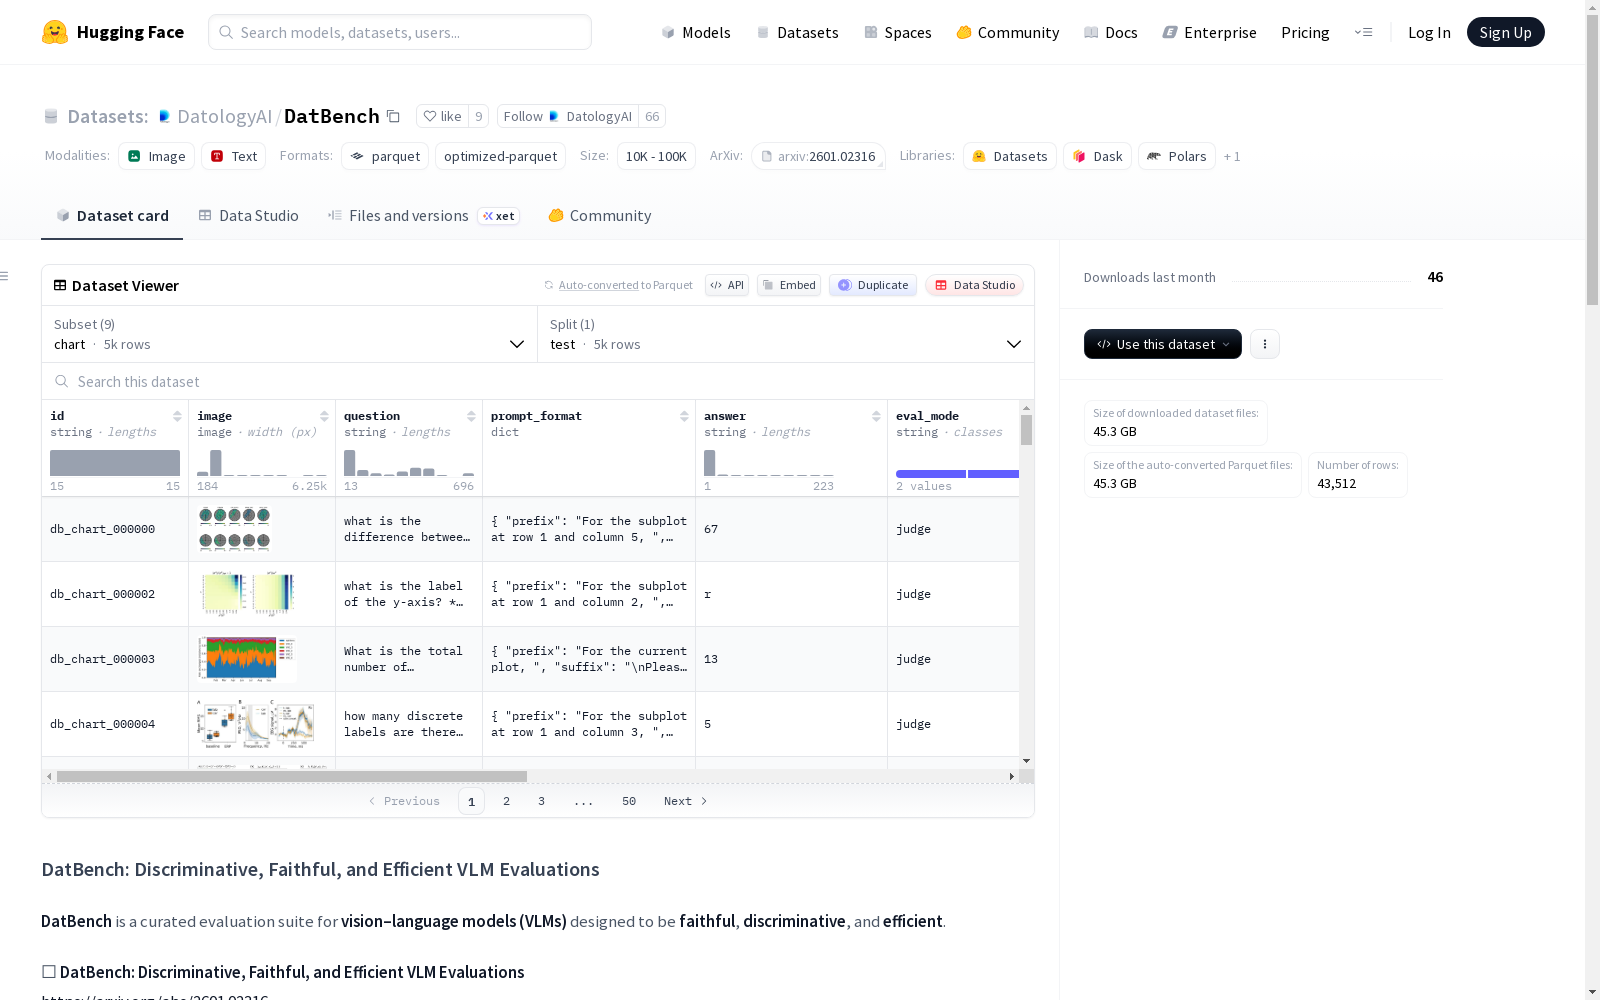Image resolution: width=1600 pixels, height=1000 pixels.
Task: Click the Hugging Face logo icon
Action: (x=55, y=32)
